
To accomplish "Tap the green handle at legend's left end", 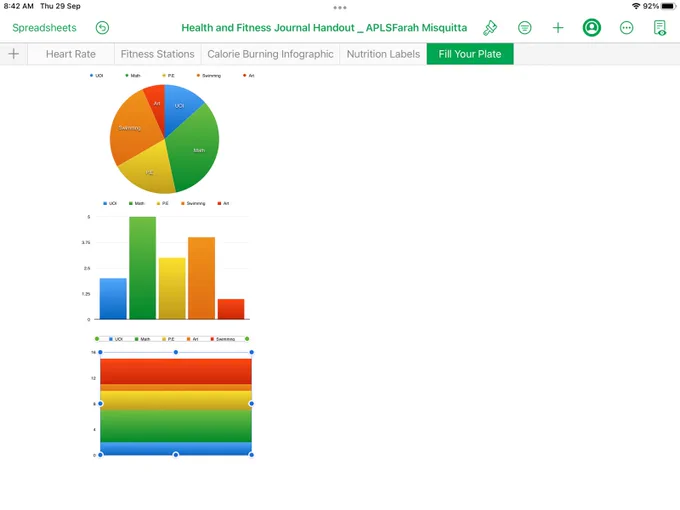I will click(x=97, y=339).
